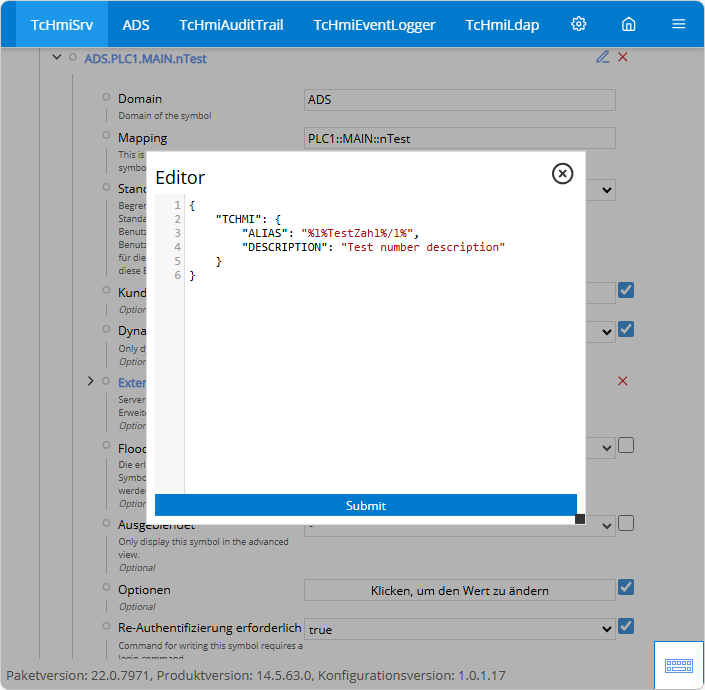The width and height of the screenshot is (705, 690).
Task: Click the ALIAS line in editor
Action: pos(330,233)
